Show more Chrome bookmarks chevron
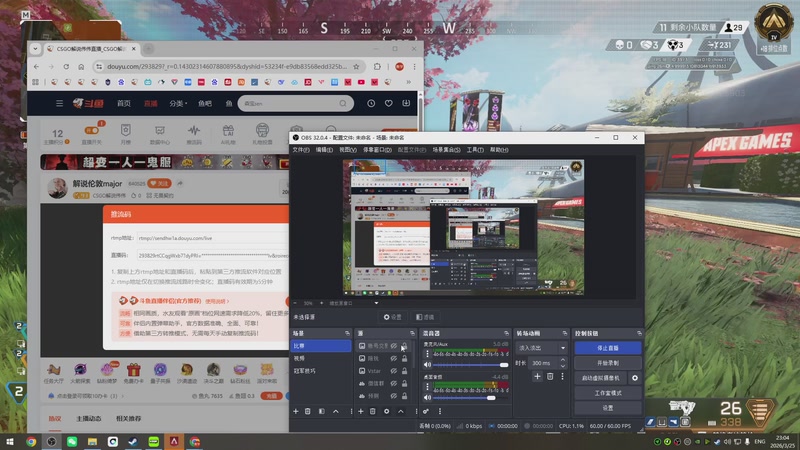800x450 pixels. 408,82
